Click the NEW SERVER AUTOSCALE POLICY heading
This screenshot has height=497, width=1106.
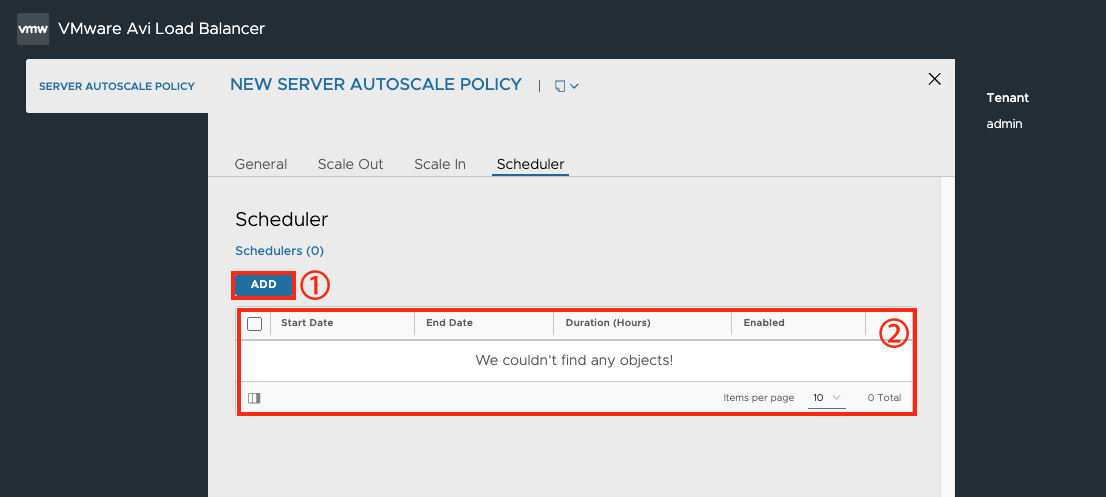[376, 85]
